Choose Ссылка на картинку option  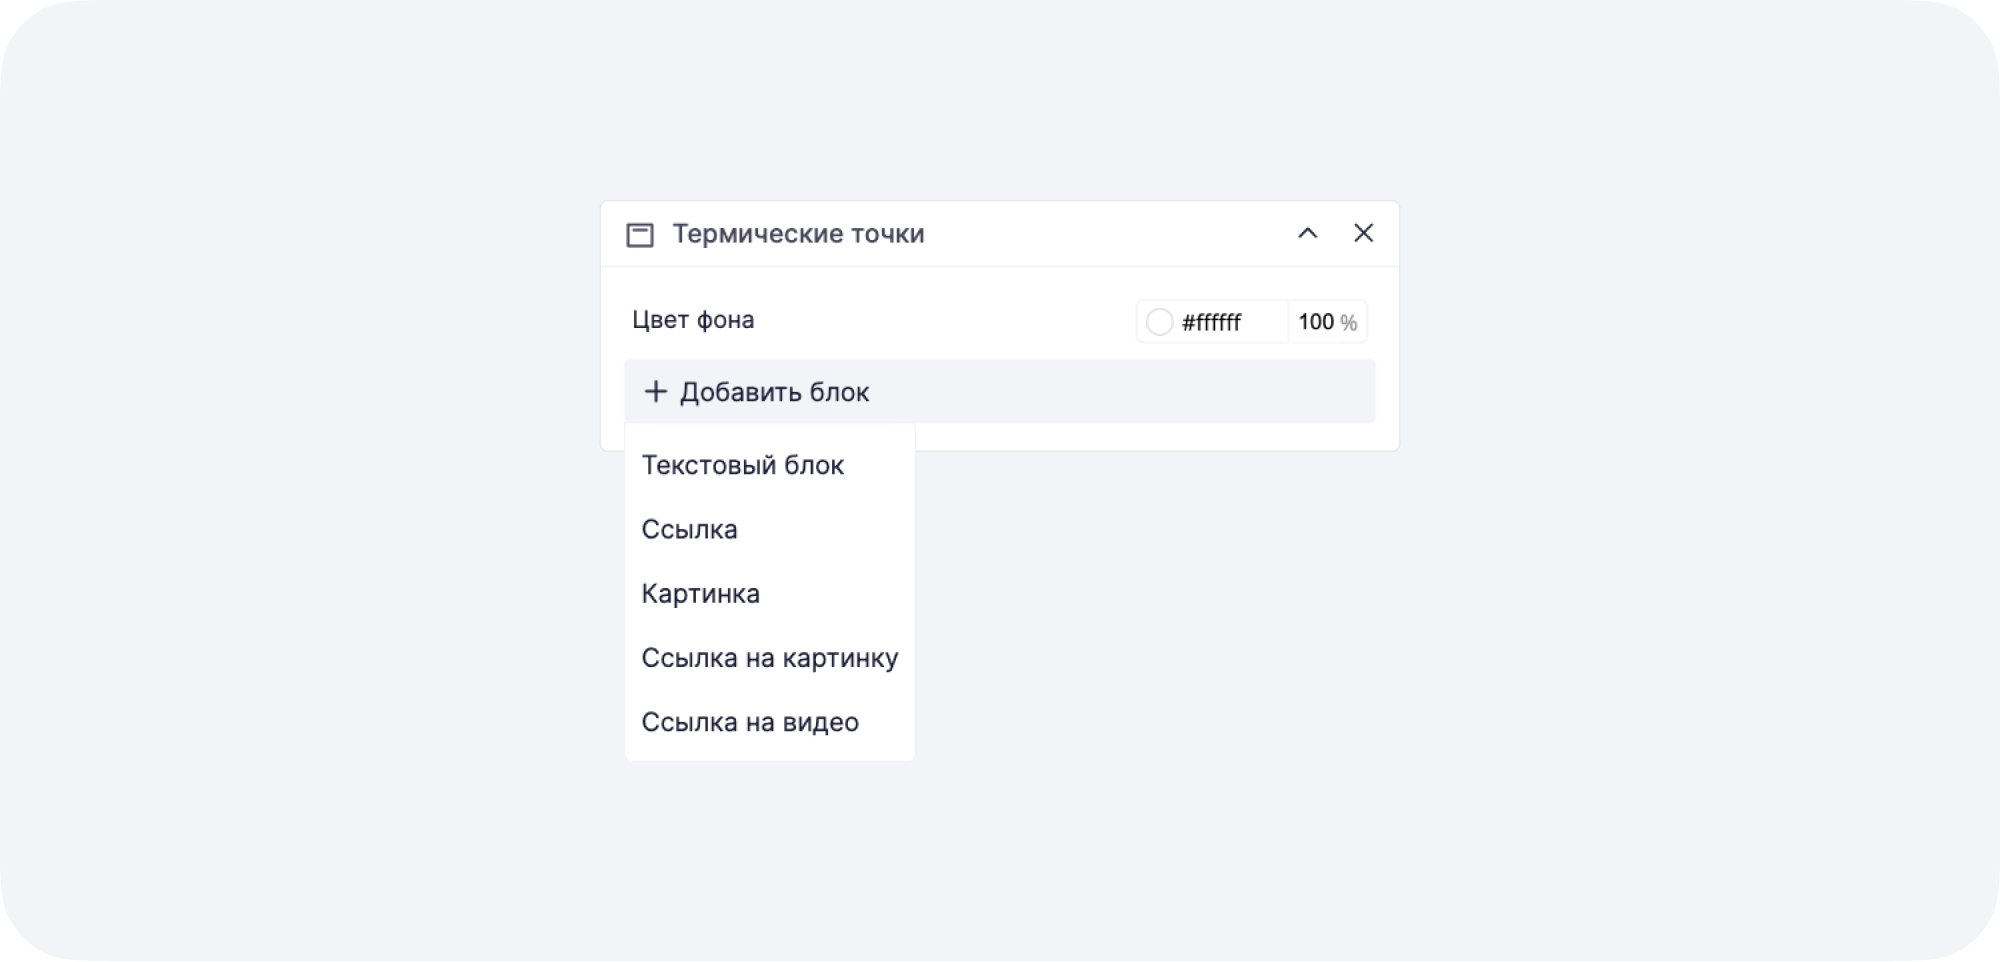point(770,657)
